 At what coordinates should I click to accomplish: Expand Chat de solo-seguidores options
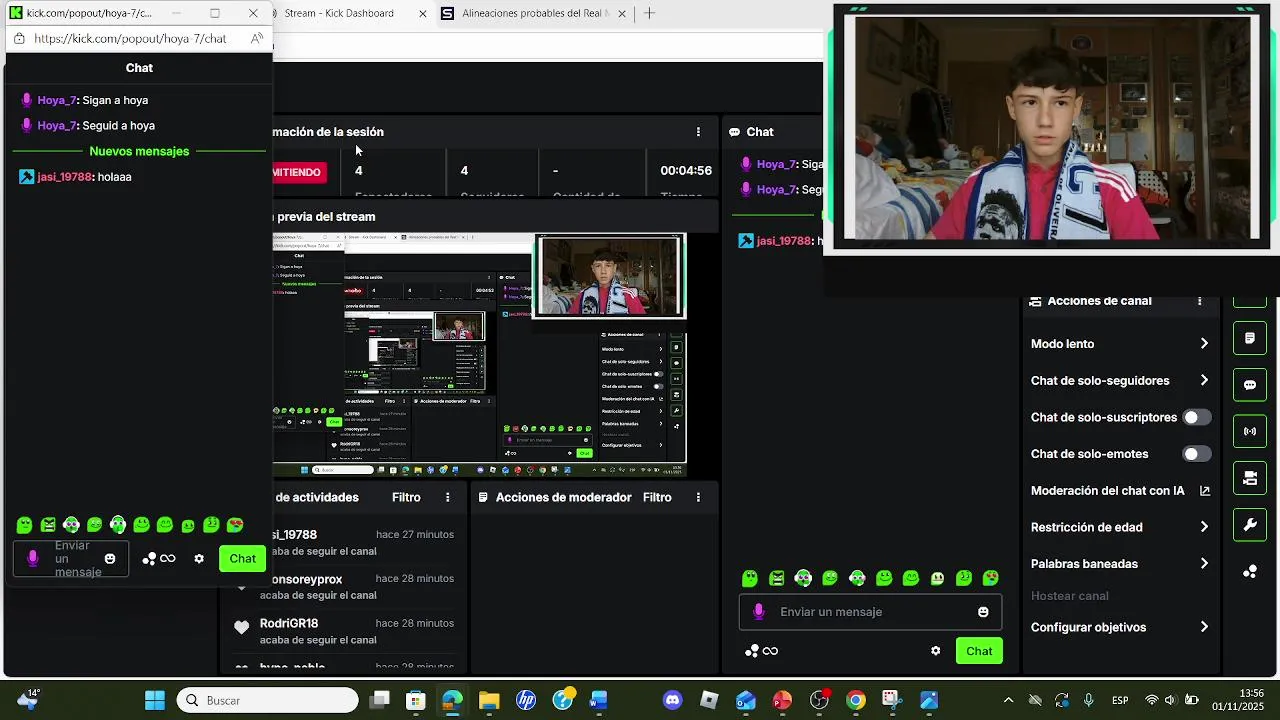click(x=1204, y=381)
